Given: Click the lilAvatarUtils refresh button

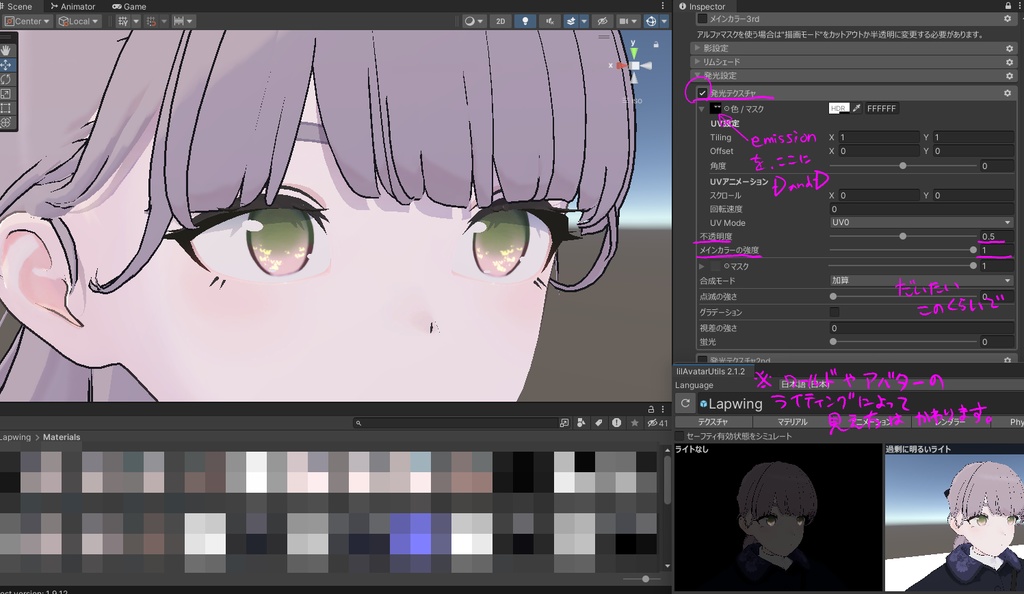Looking at the screenshot, I should click(x=685, y=403).
